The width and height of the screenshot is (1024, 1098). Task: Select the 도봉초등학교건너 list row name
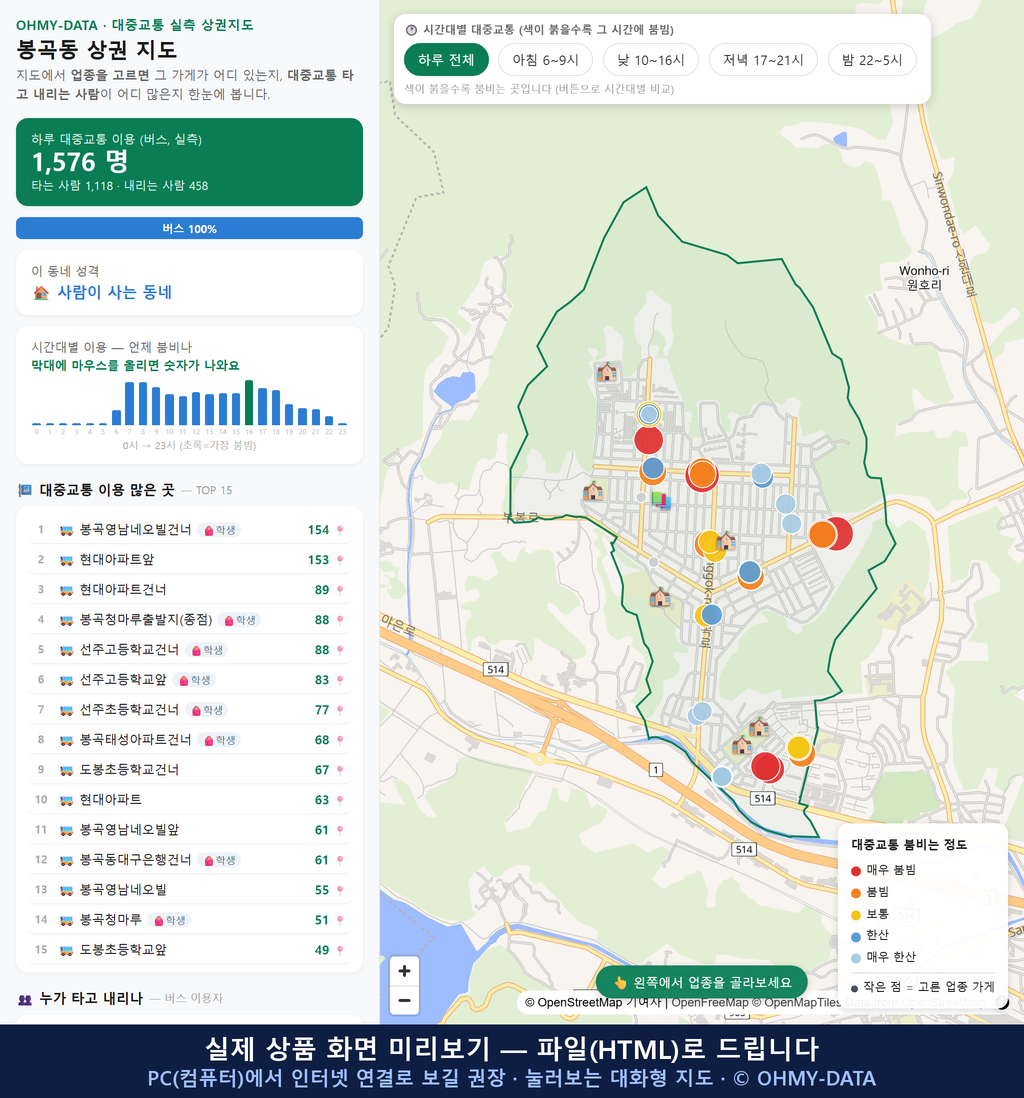coord(129,770)
